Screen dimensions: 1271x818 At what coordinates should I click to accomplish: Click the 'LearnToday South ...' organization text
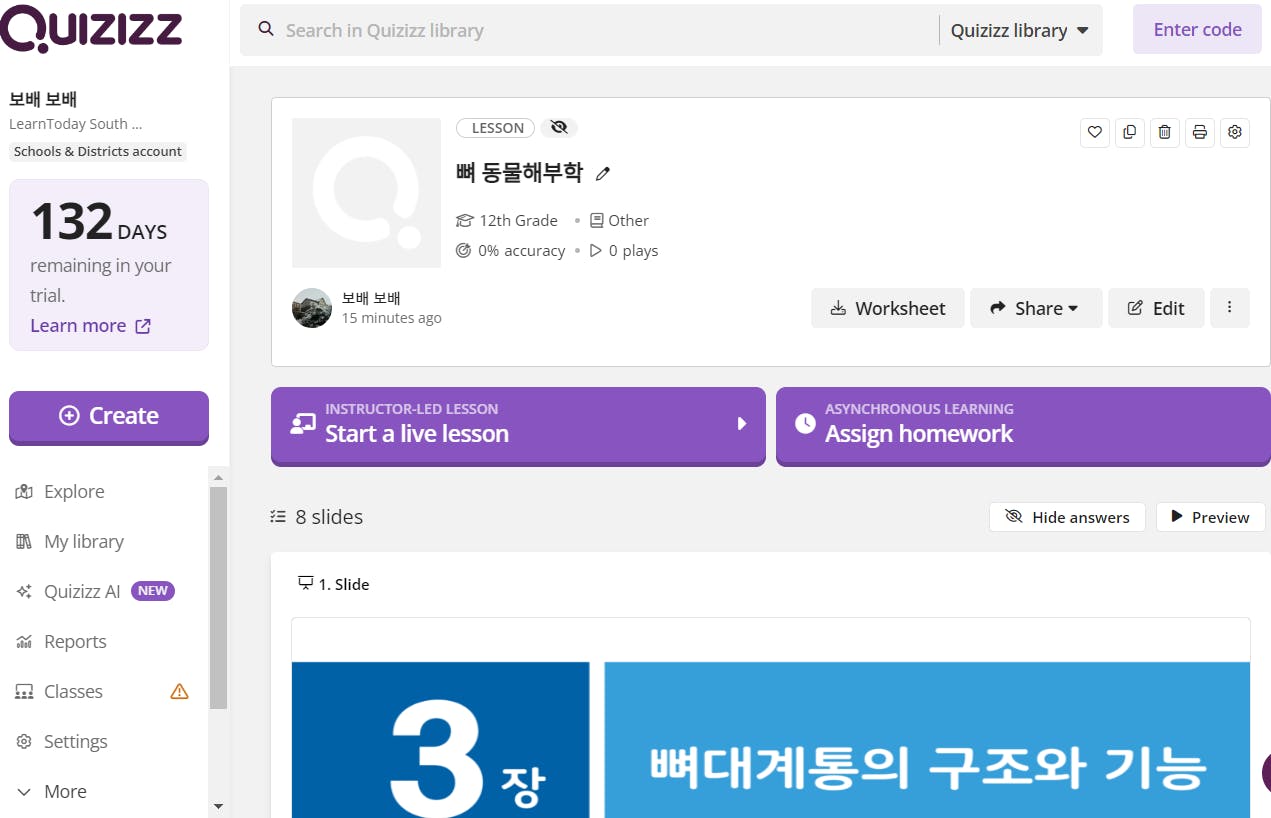(76, 124)
